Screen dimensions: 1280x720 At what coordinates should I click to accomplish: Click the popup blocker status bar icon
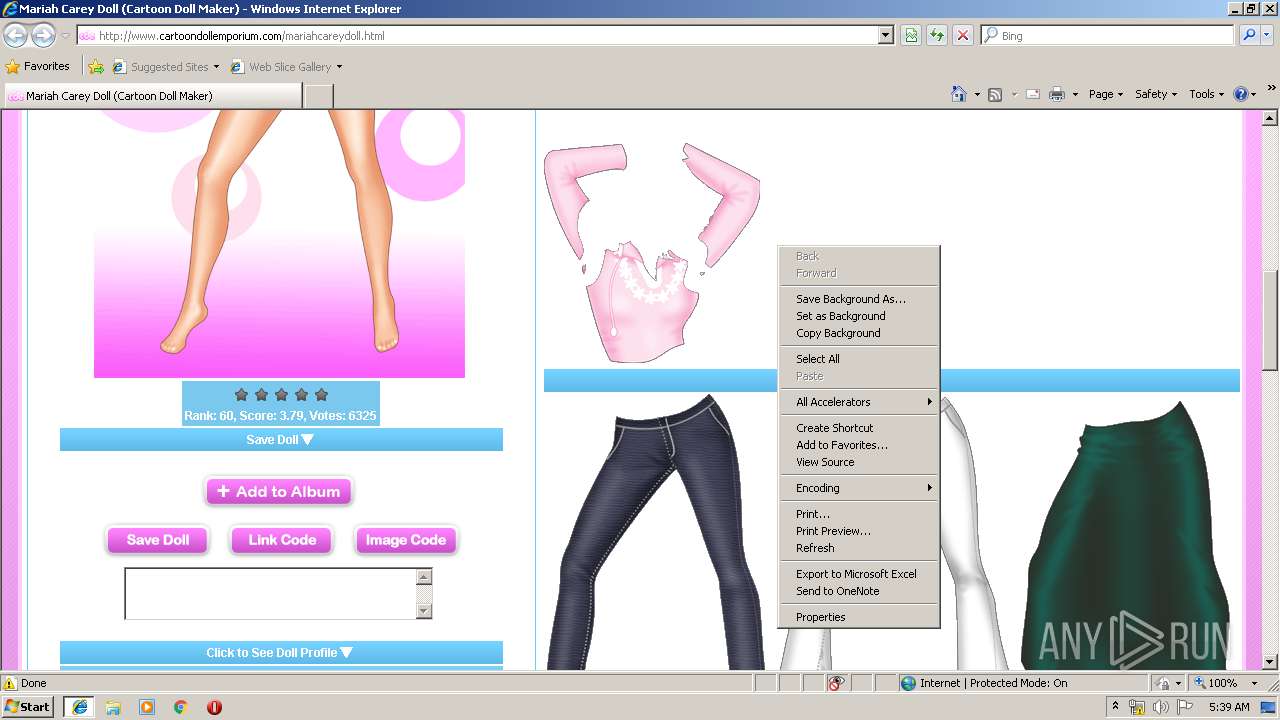coord(836,683)
